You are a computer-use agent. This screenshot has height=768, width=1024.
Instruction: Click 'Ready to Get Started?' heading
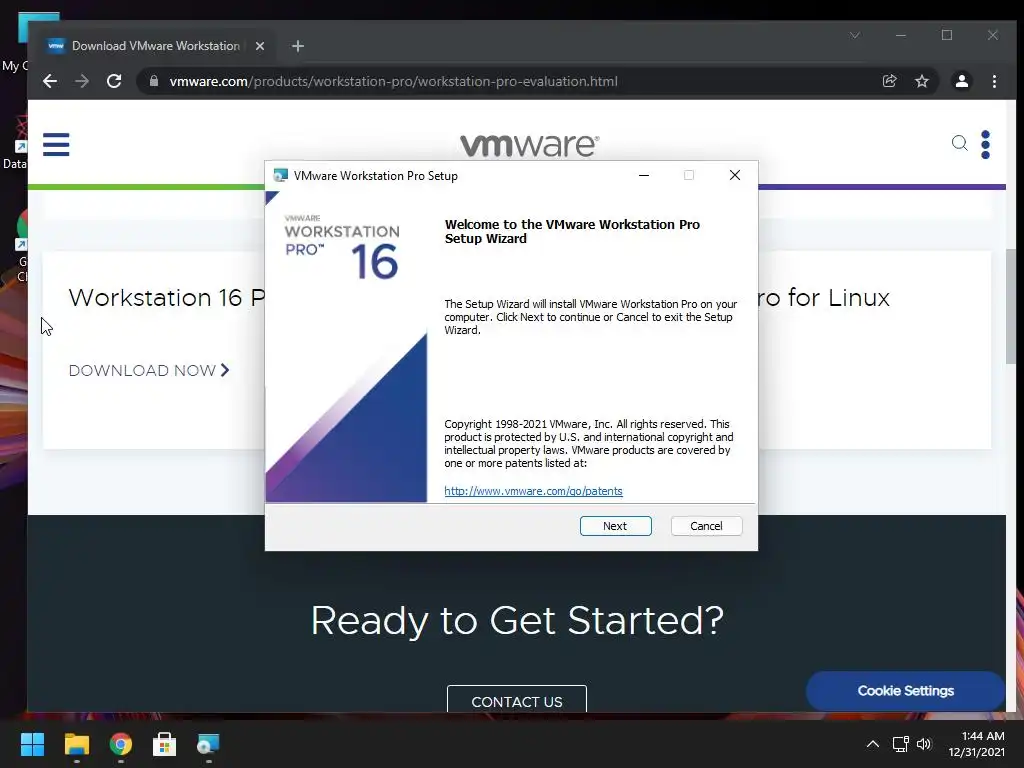tap(517, 620)
